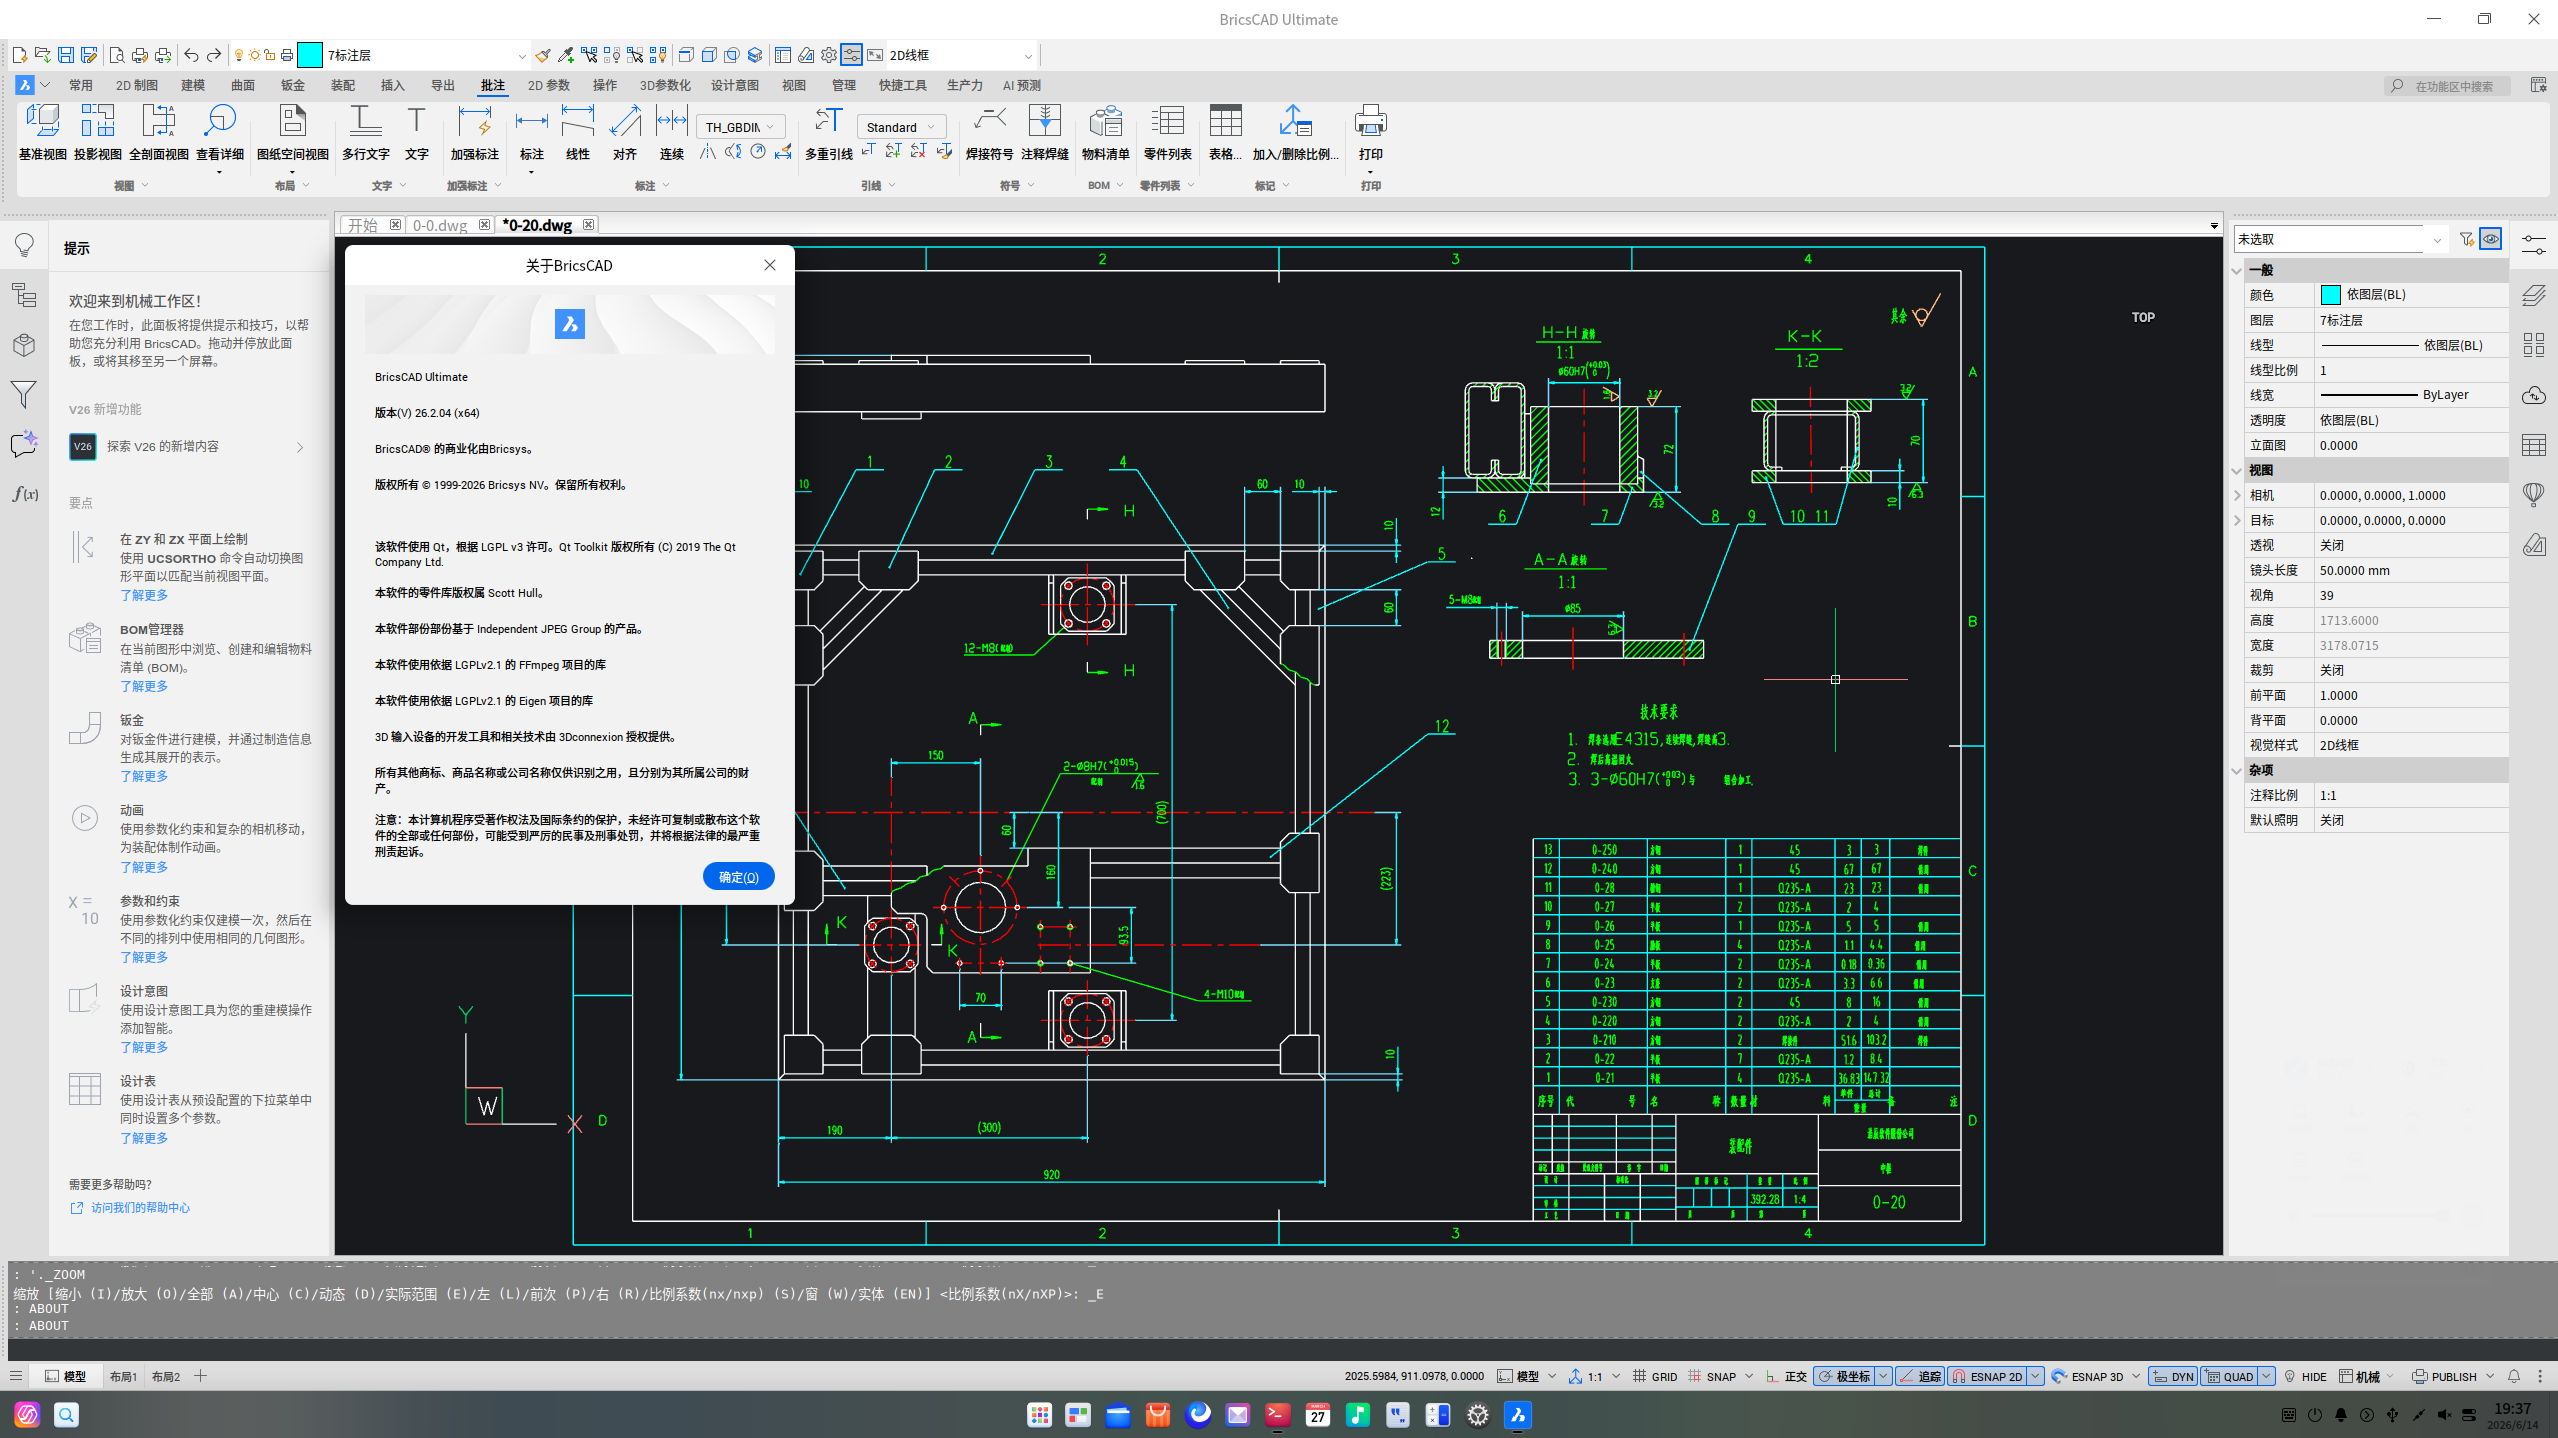Open the 零件列表 parts list tool
This screenshot has width=2558, height=1438.
pos(1167,132)
